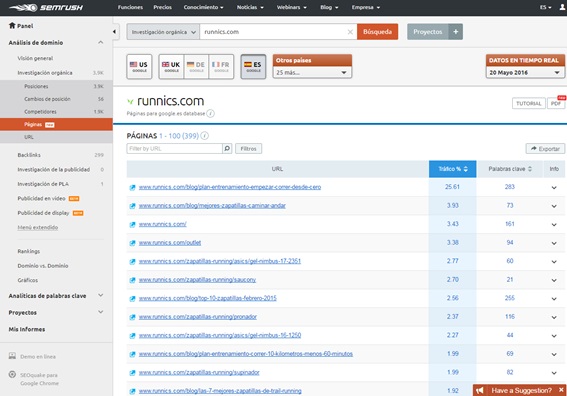The height and width of the screenshot is (396, 567).
Task: Open Funciones menu
Action: point(130,7)
